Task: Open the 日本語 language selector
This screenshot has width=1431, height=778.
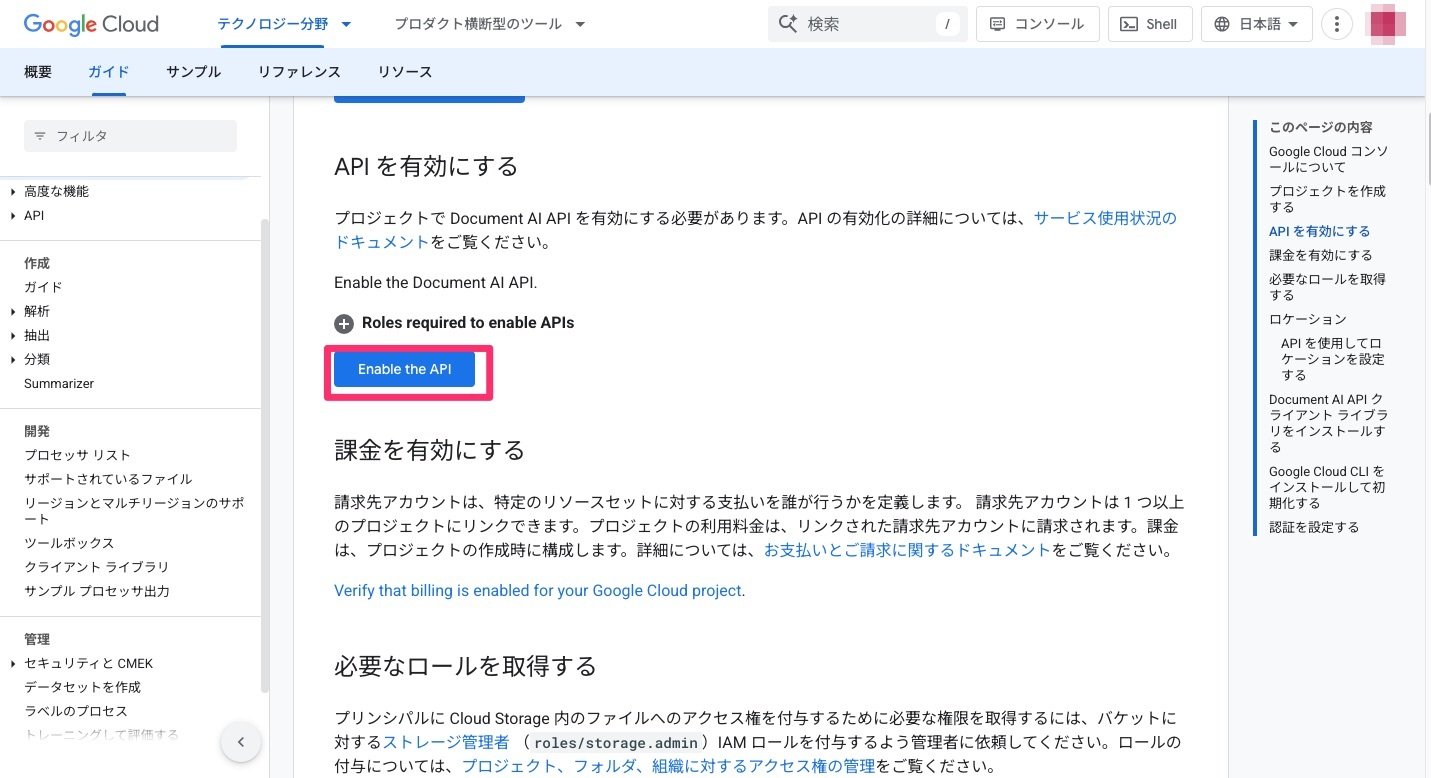Action: pos(1256,23)
